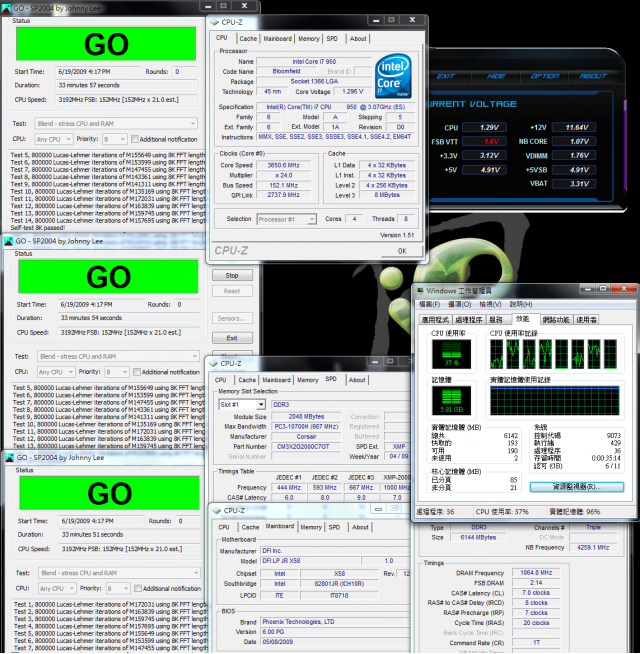This screenshot has height=654, width=640.
Task: Click the Exit button in SP2004
Action: [232, 338]
